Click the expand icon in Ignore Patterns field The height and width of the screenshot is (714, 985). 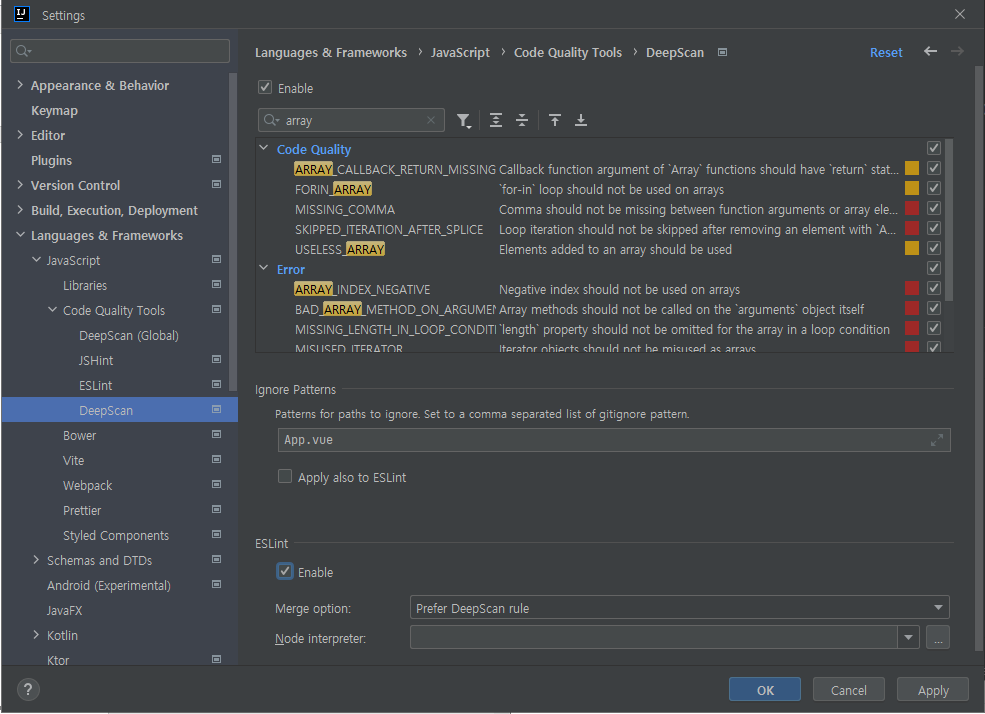tap(937, 440)
